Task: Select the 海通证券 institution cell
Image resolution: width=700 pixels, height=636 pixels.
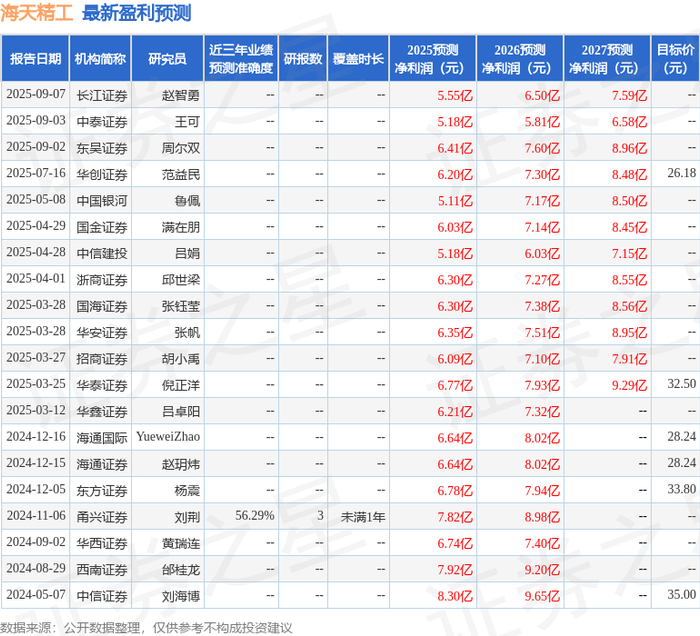Action: click(102, 464)
